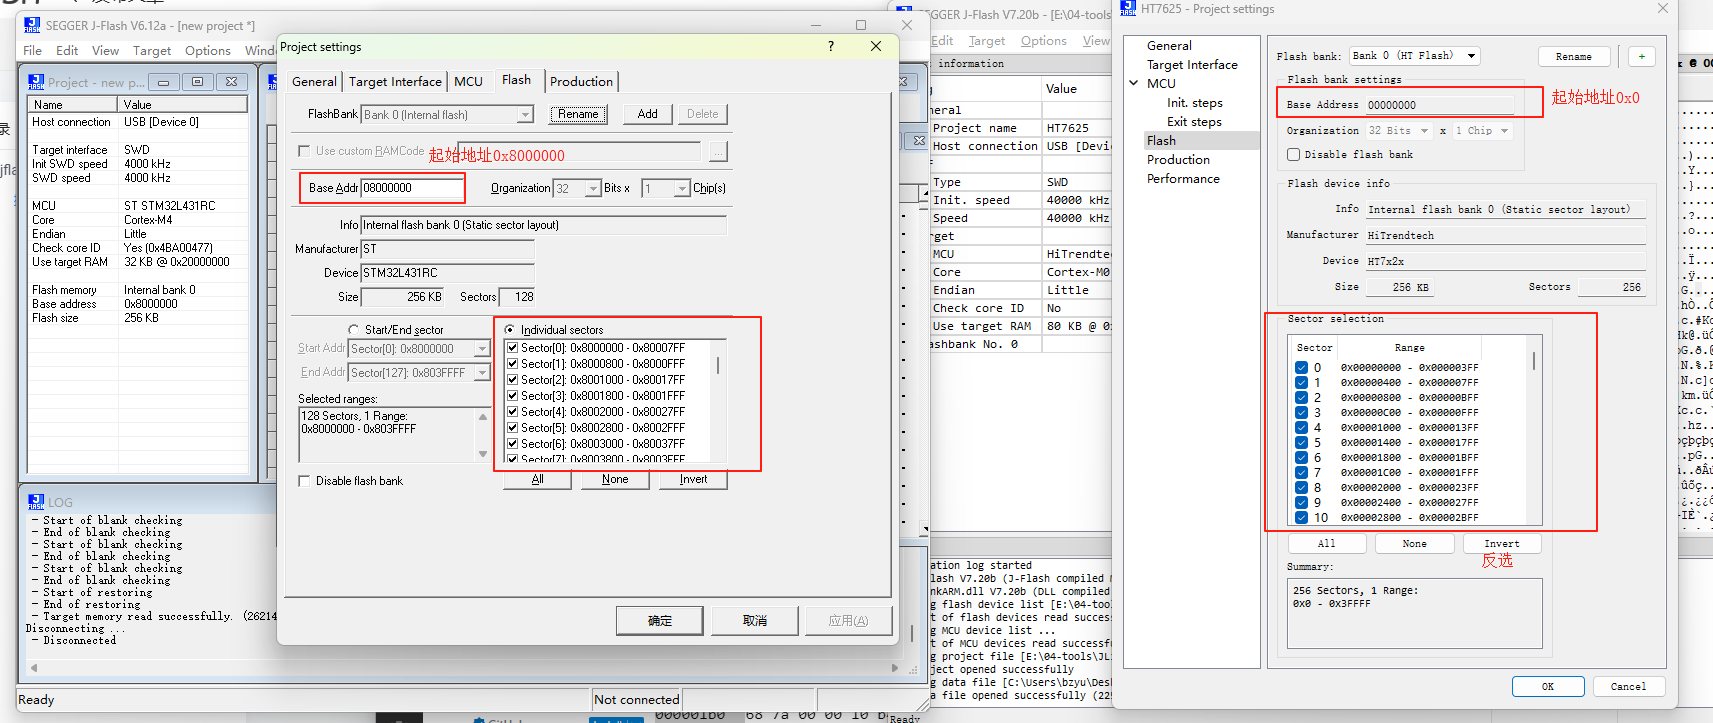Switch to the General tab
This screenshot has height=723, width=1713.
tap(314, 82)
